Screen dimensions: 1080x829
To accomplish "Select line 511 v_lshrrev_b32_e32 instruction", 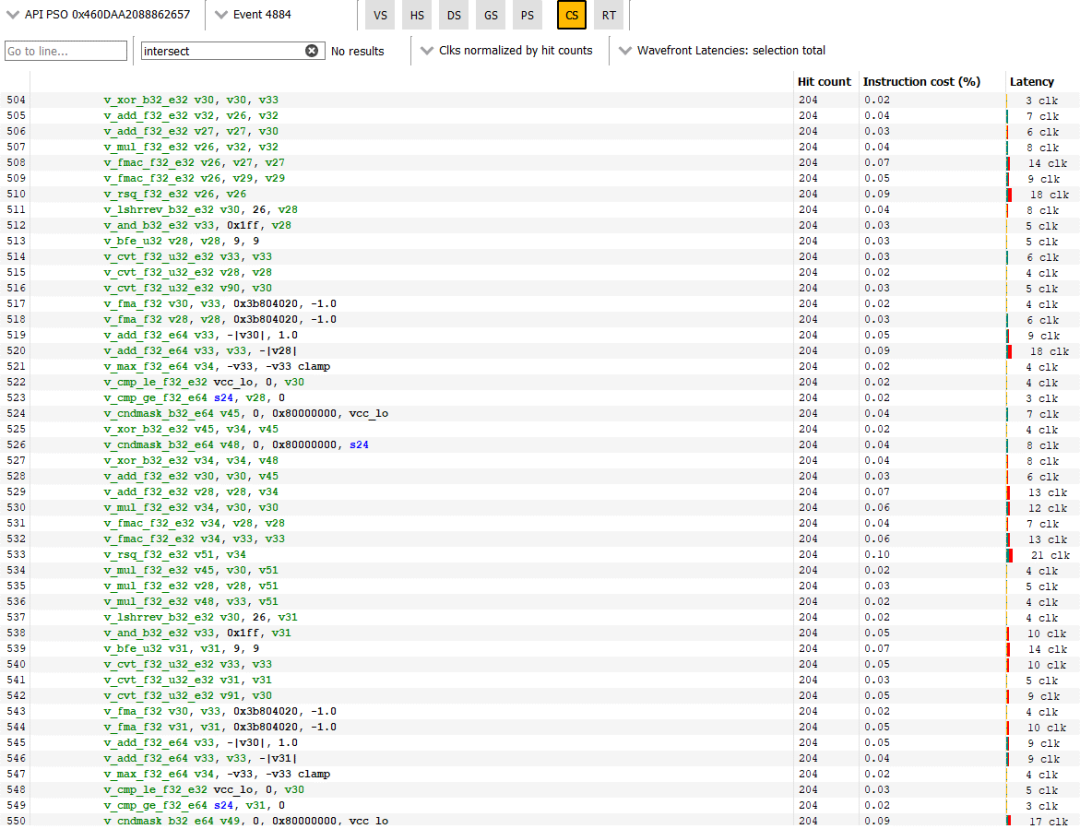I will [x=200, y=209].
